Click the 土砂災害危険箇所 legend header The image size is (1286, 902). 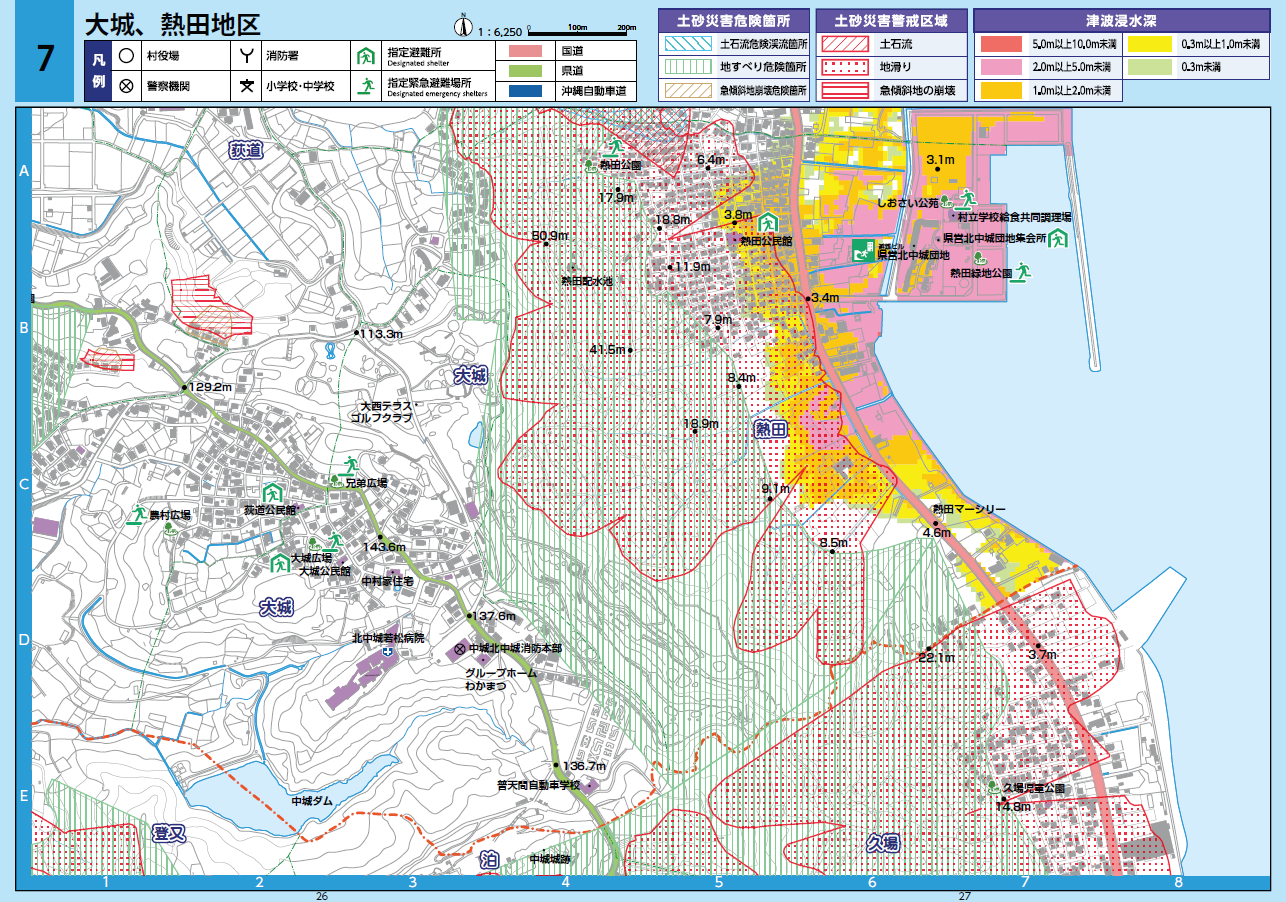point(733,19)
